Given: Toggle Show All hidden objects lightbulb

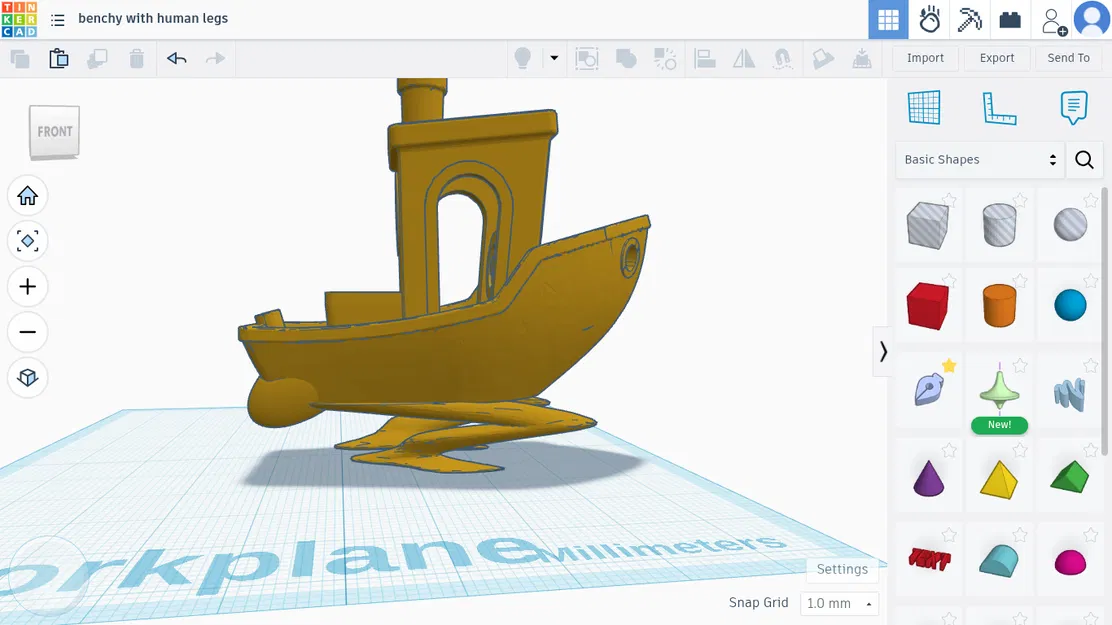Looking at the screenshot, I should [524, 58].
